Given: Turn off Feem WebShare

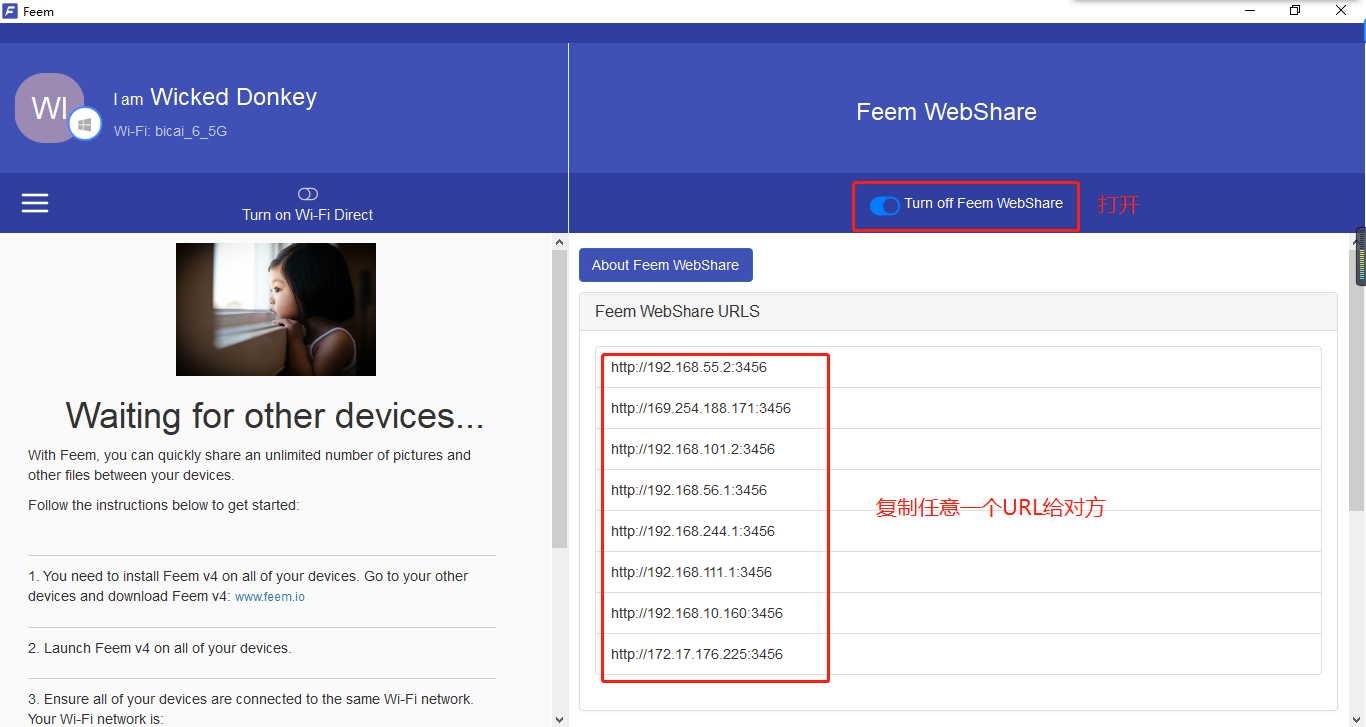Looking at the screenshot, I should (x=884, y=205).
